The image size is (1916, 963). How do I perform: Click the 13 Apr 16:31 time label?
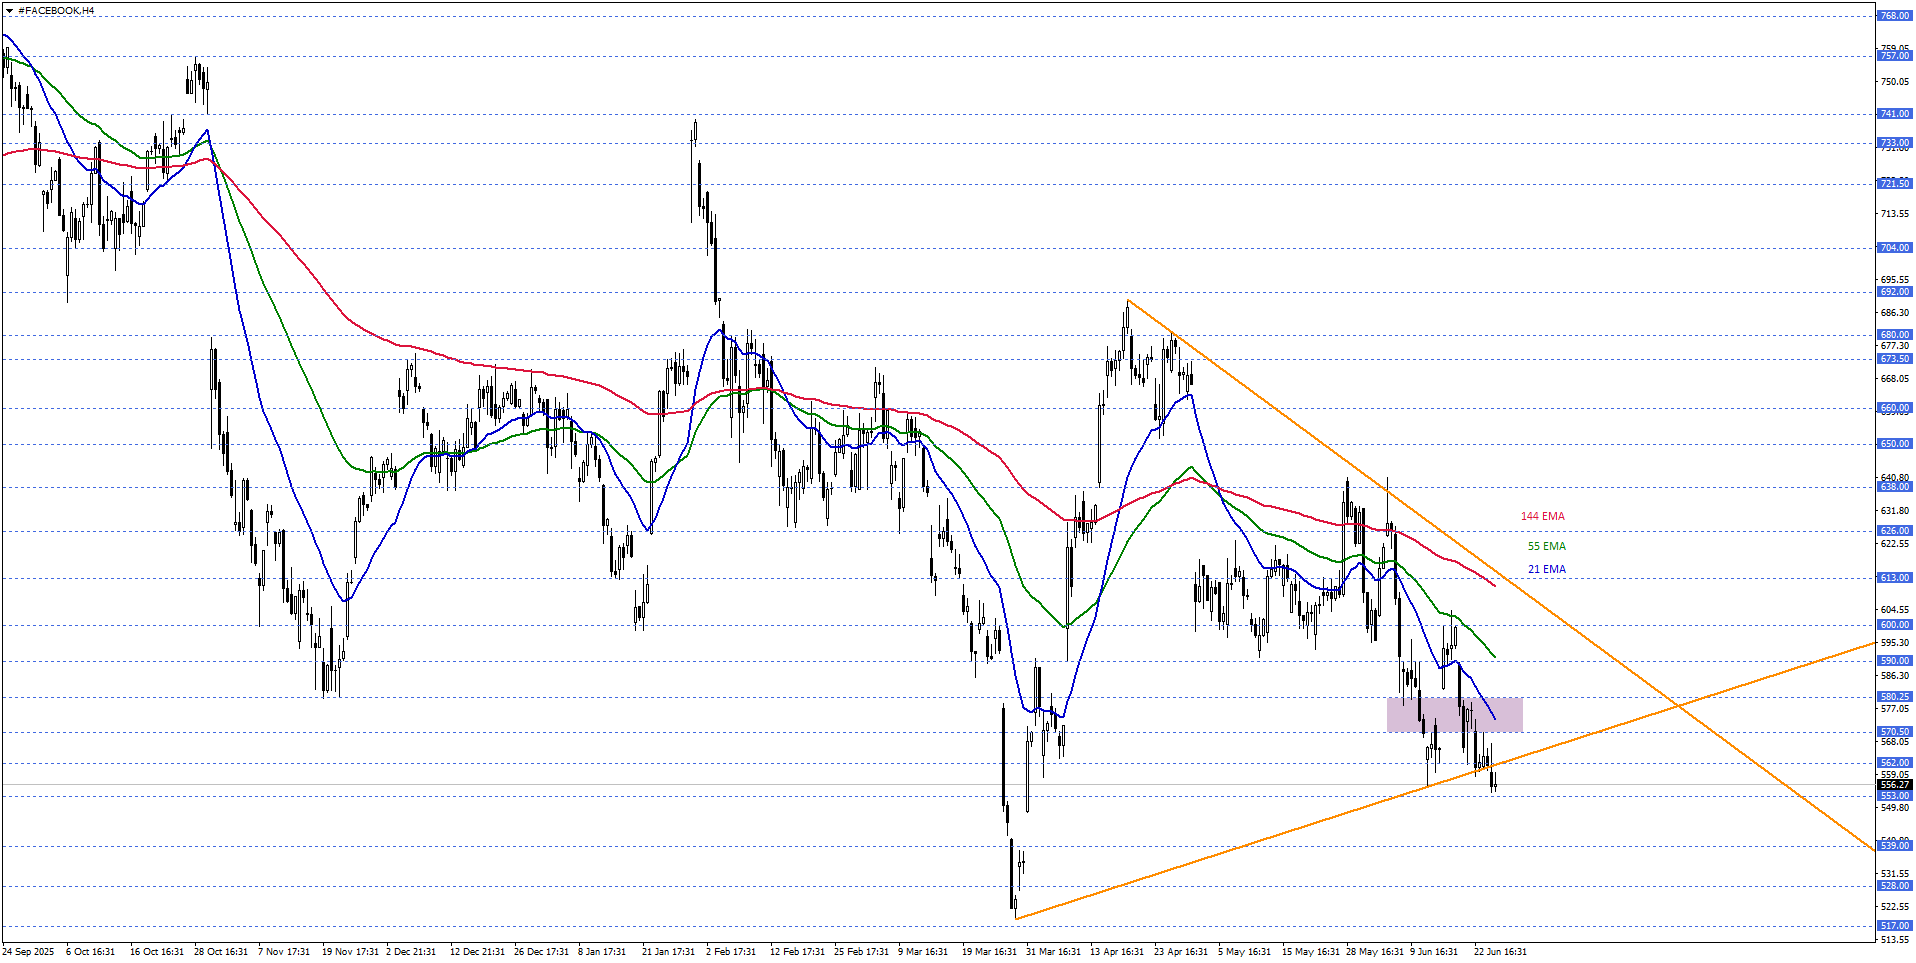pyautogui.click(x=1117, y=952)
